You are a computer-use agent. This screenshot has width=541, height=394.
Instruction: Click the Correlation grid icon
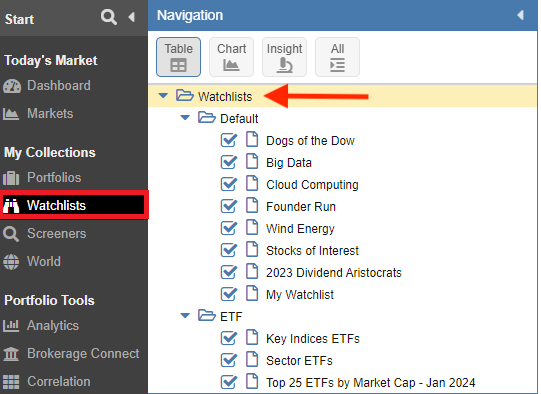11,382
